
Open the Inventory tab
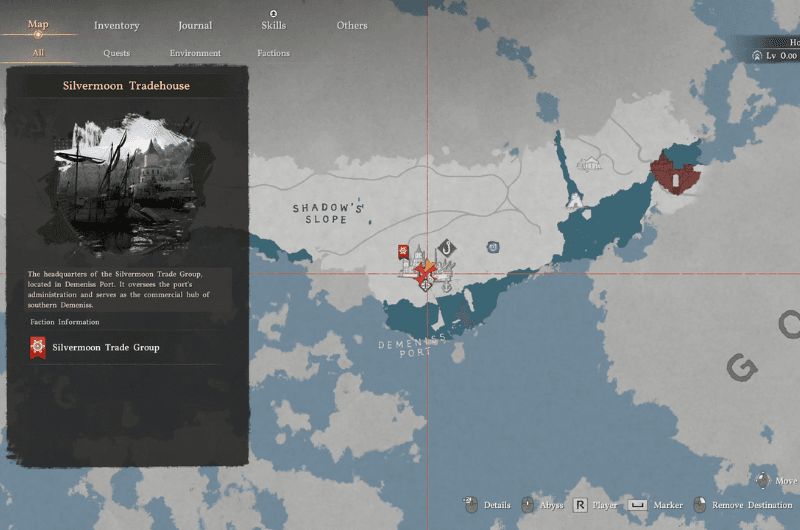coord(117,25)
